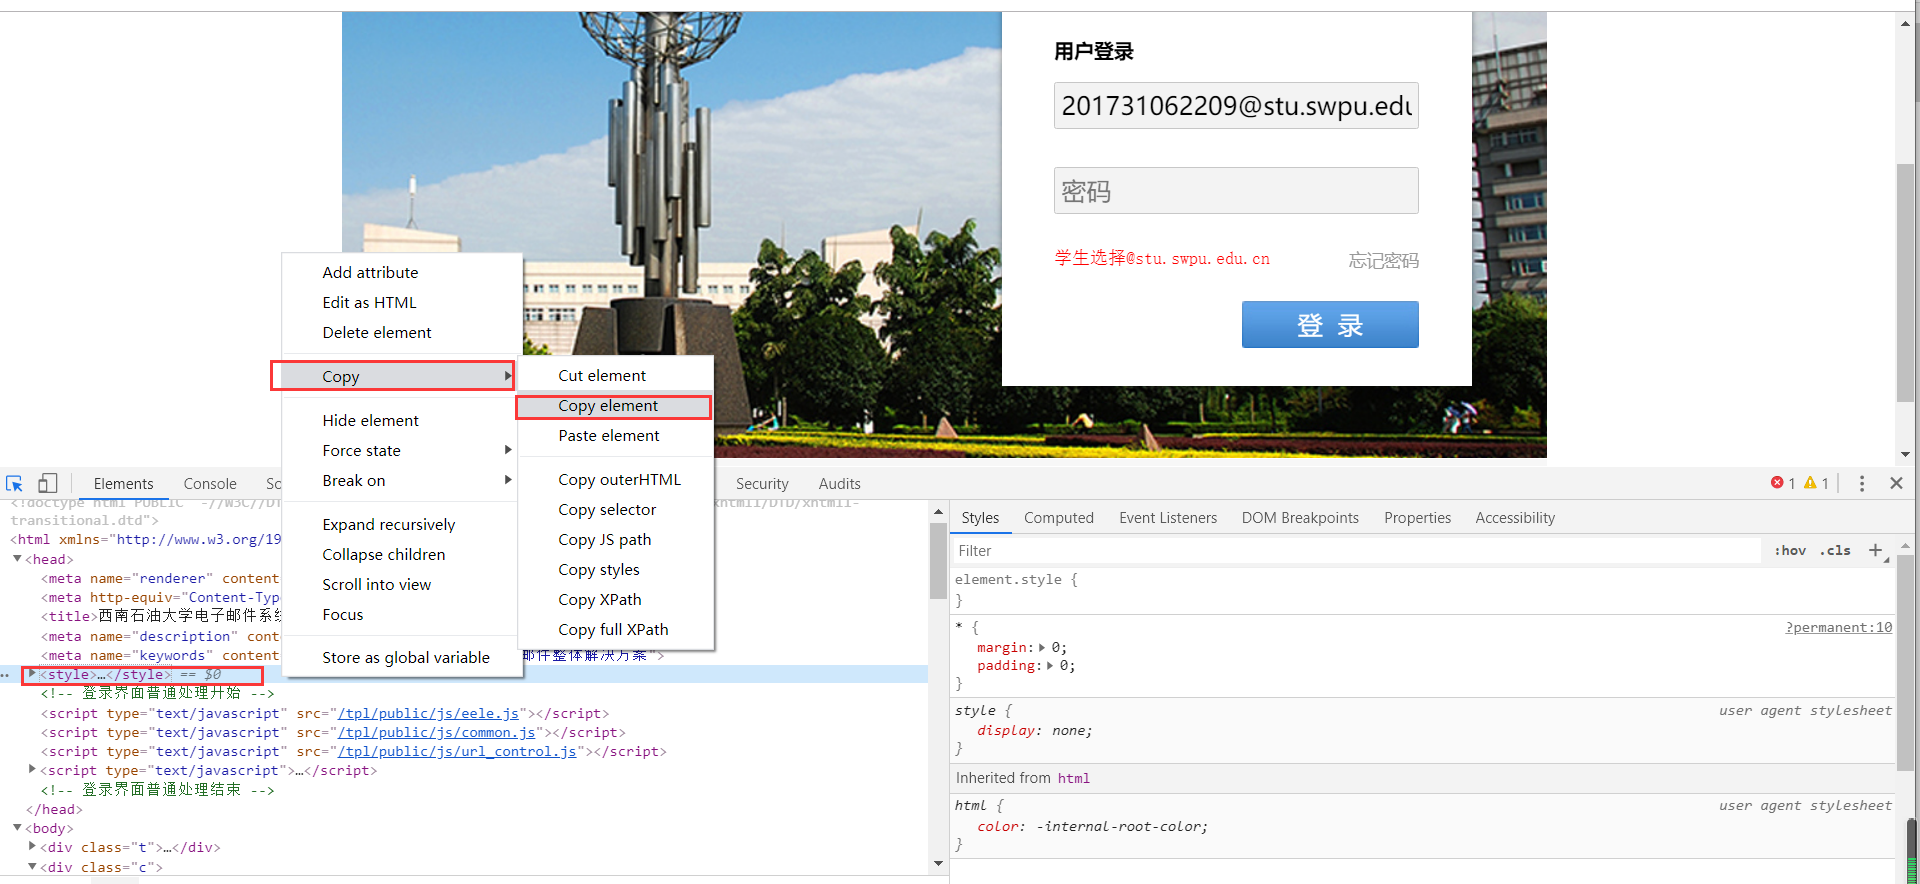
Task: Expand the Copy submenu arrow
Action: tap(508, 376)
